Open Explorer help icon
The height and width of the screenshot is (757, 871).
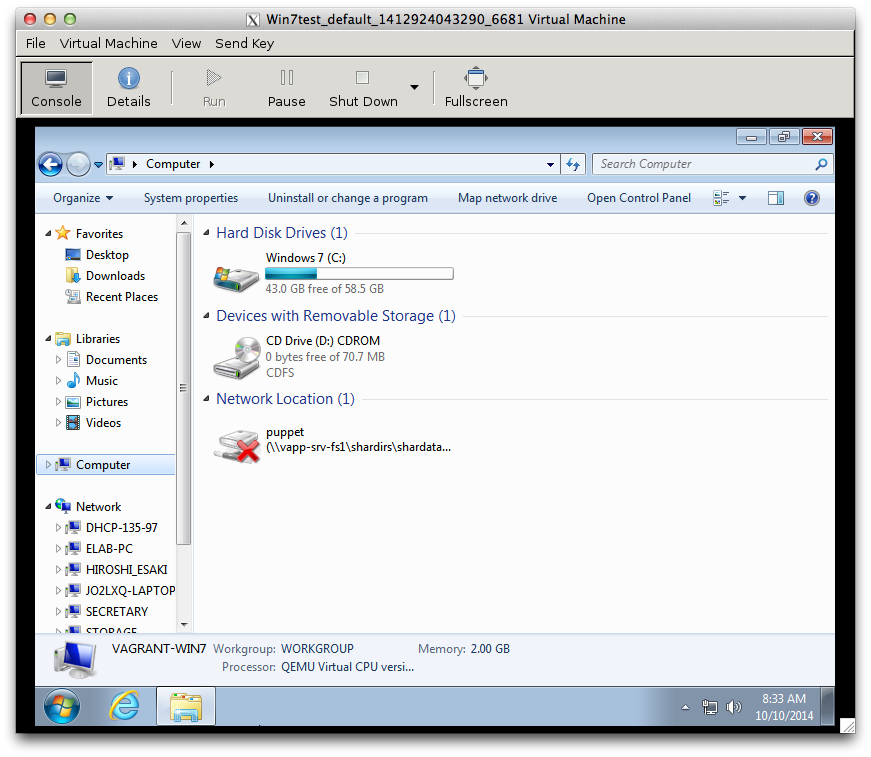click(x=812, y=198)
